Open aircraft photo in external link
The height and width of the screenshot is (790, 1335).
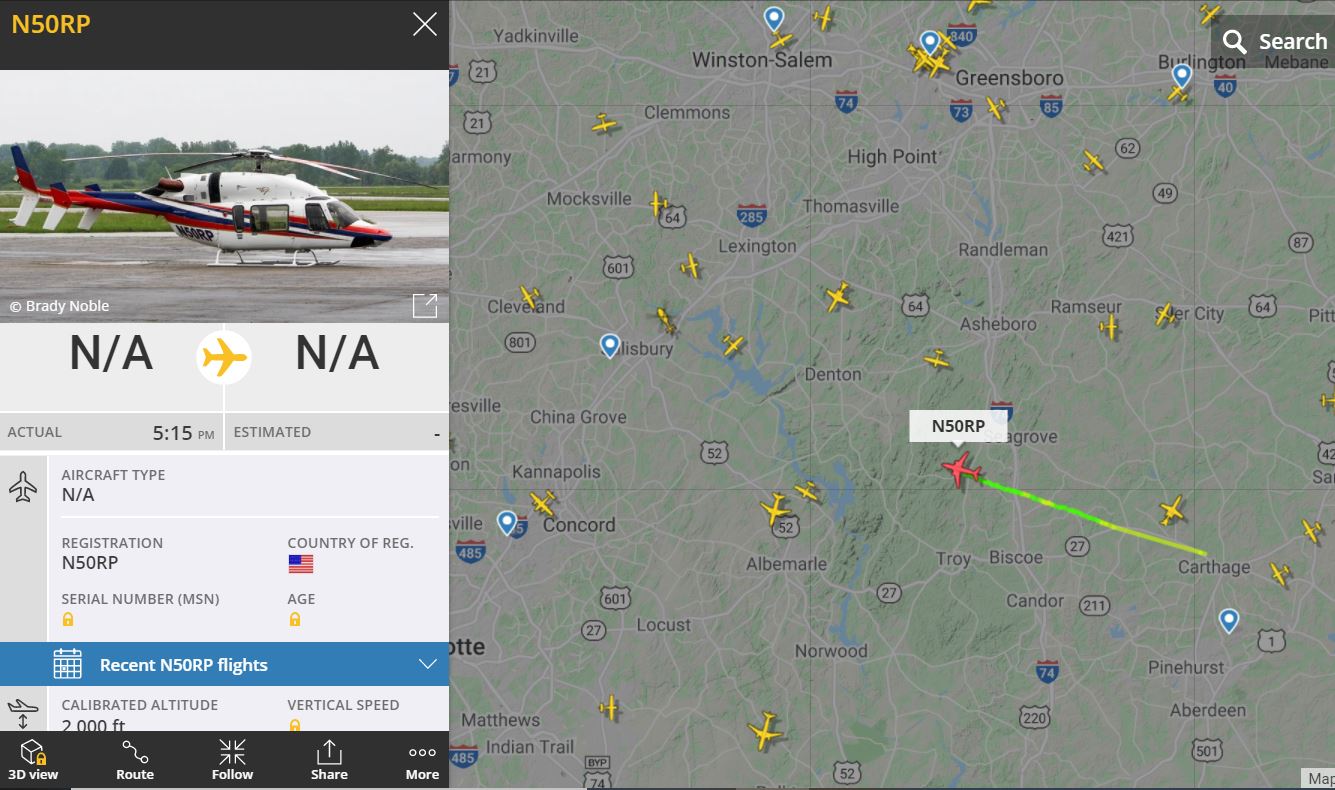pos(425,305)
